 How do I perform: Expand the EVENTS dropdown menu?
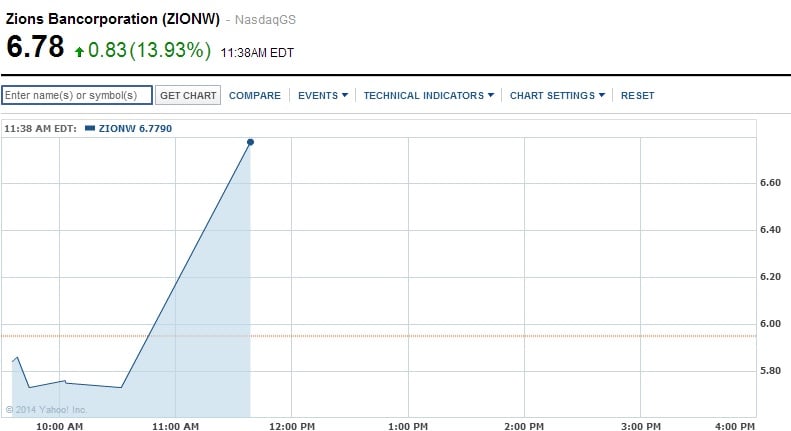click(x=323, y=96)
